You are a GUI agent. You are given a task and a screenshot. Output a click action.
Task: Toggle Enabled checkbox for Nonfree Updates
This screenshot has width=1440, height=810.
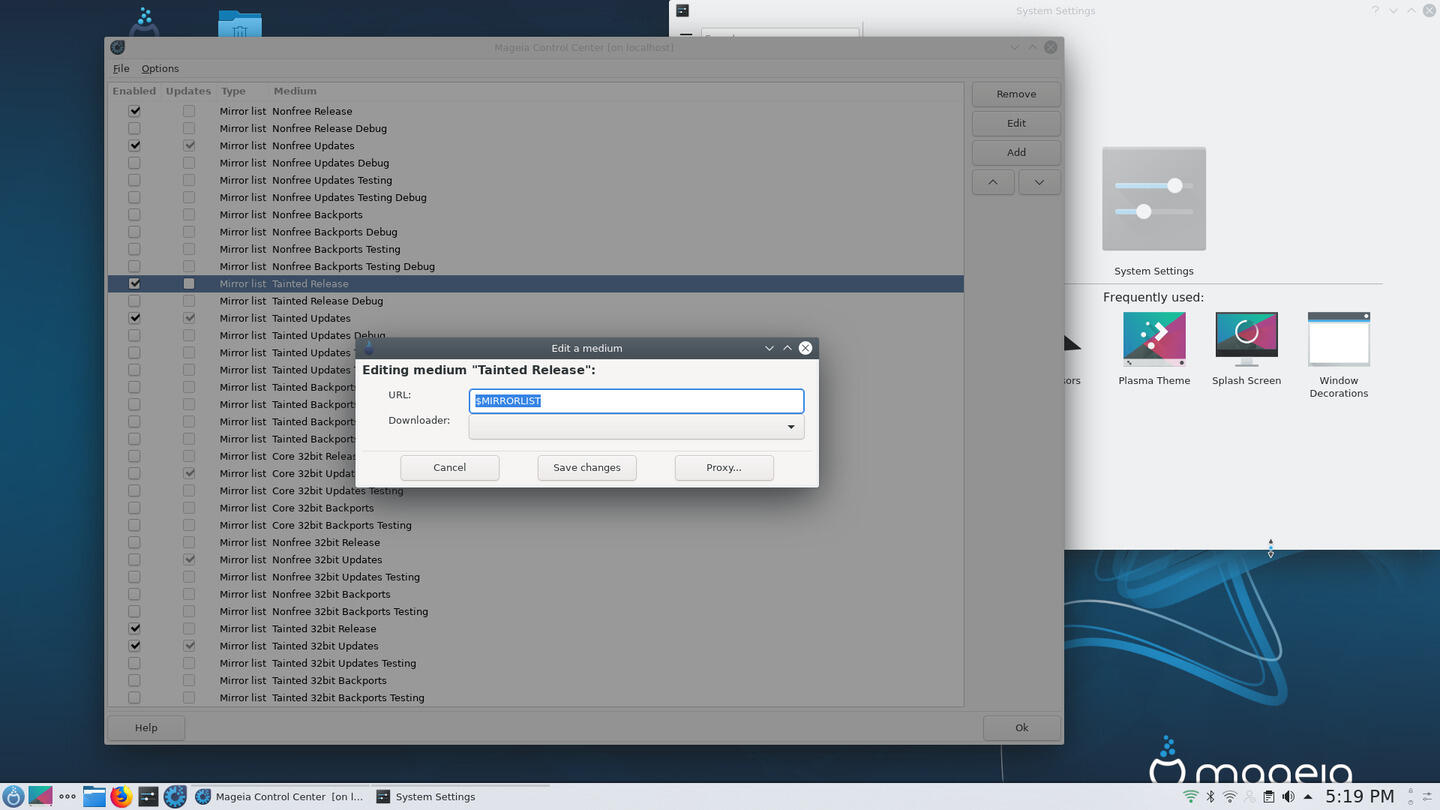click(x=134, y=146)
